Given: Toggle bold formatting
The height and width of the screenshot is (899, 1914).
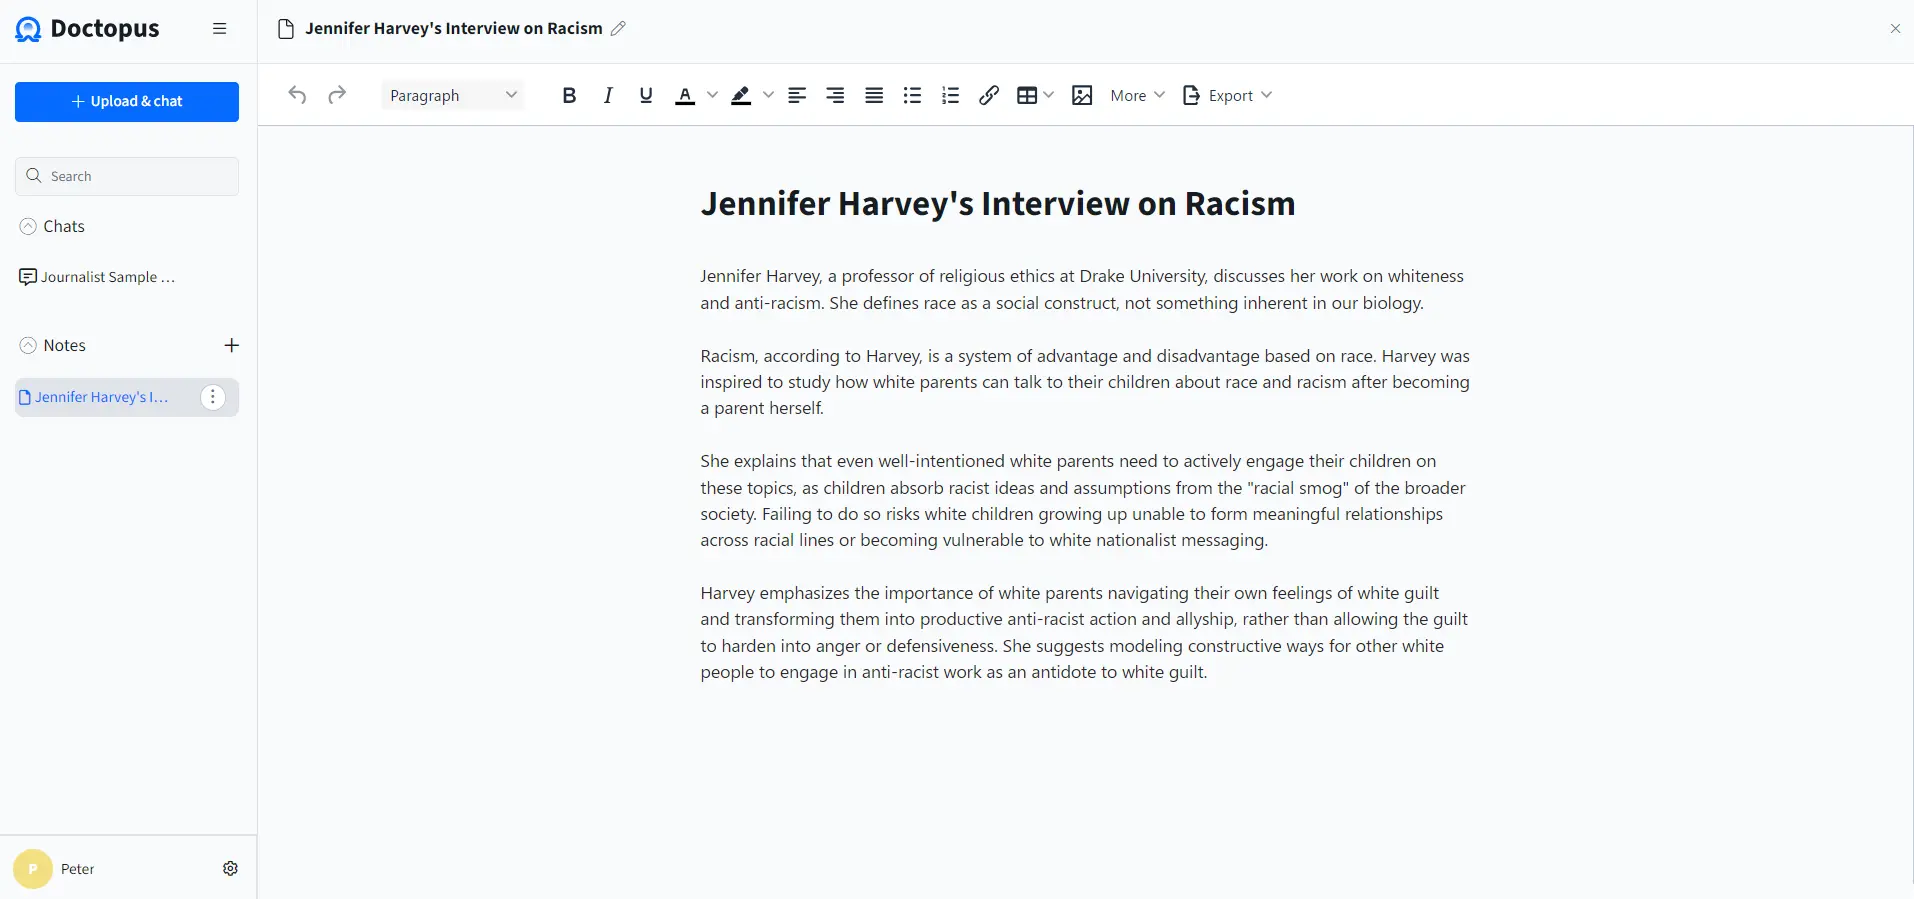Looking at the screenshot, I should 569,95.
